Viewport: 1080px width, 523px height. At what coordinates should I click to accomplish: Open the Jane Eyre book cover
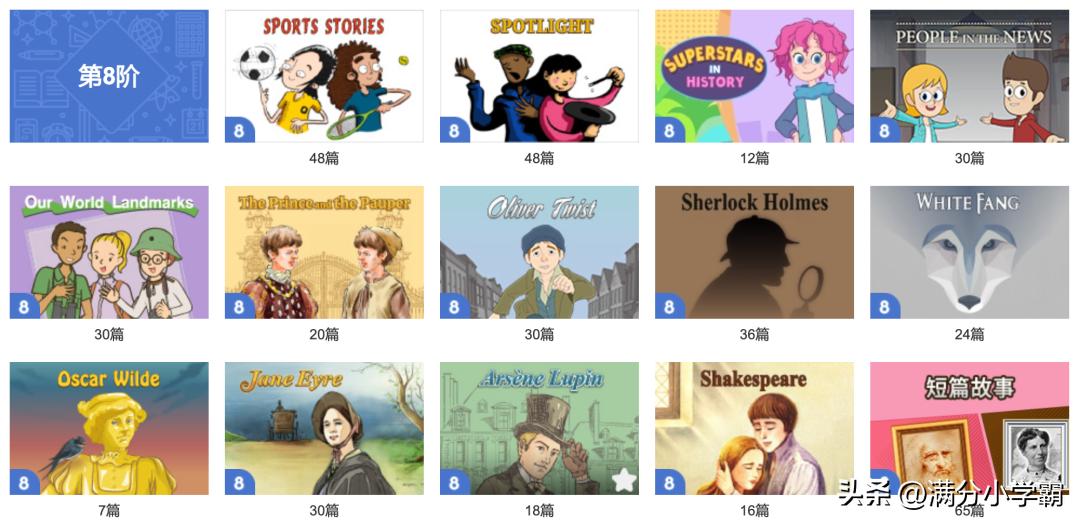324,429
